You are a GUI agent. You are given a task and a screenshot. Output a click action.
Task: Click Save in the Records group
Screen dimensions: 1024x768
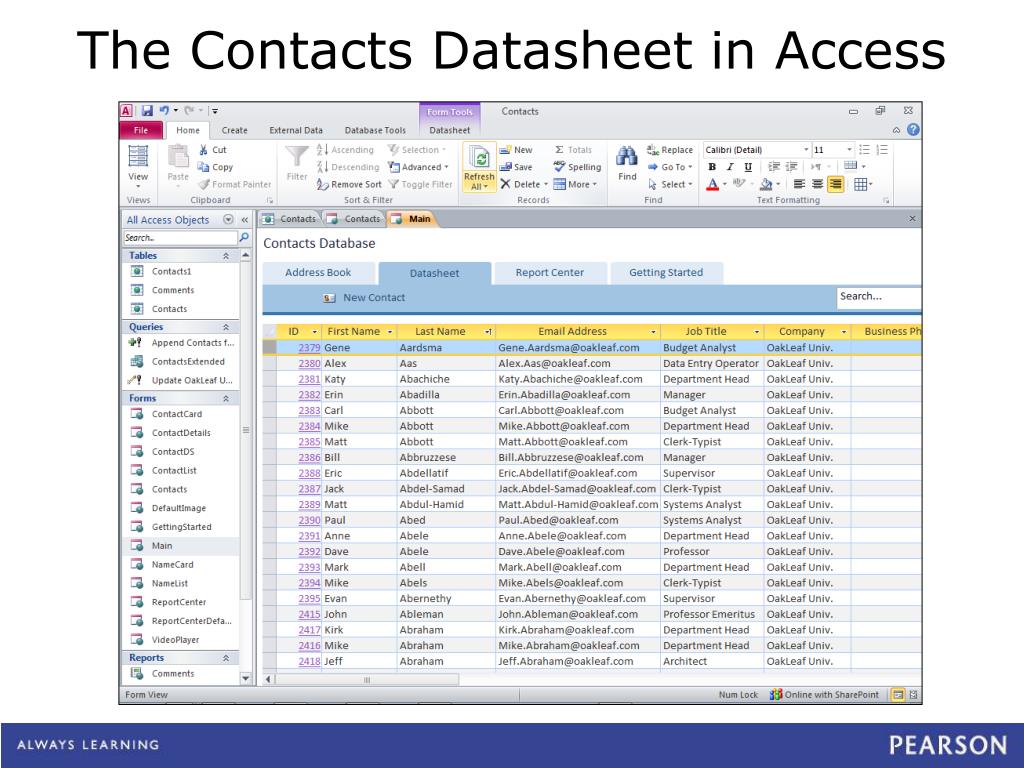(x=516, y=167)
